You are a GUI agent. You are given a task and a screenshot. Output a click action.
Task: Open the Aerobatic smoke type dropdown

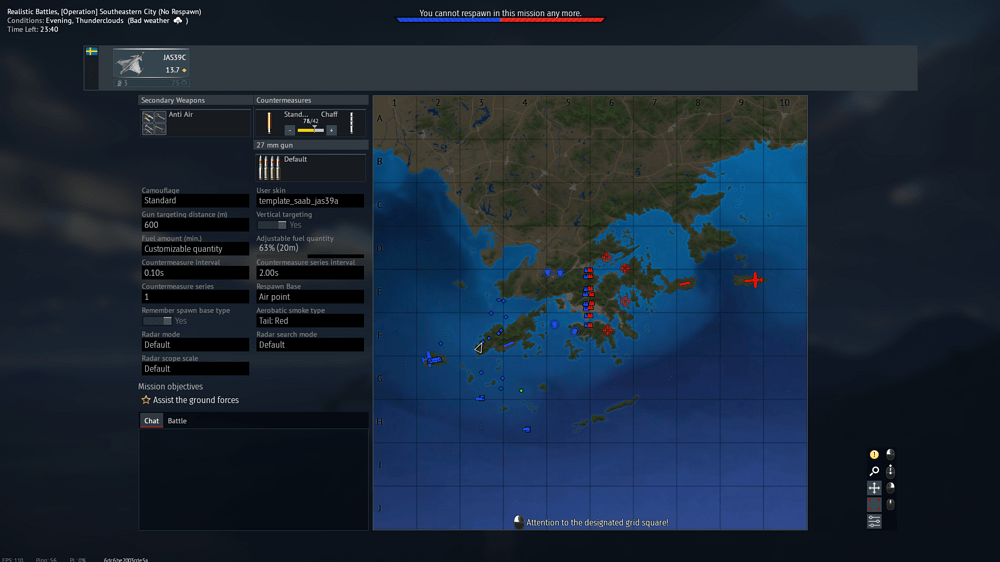click(310, 321)
